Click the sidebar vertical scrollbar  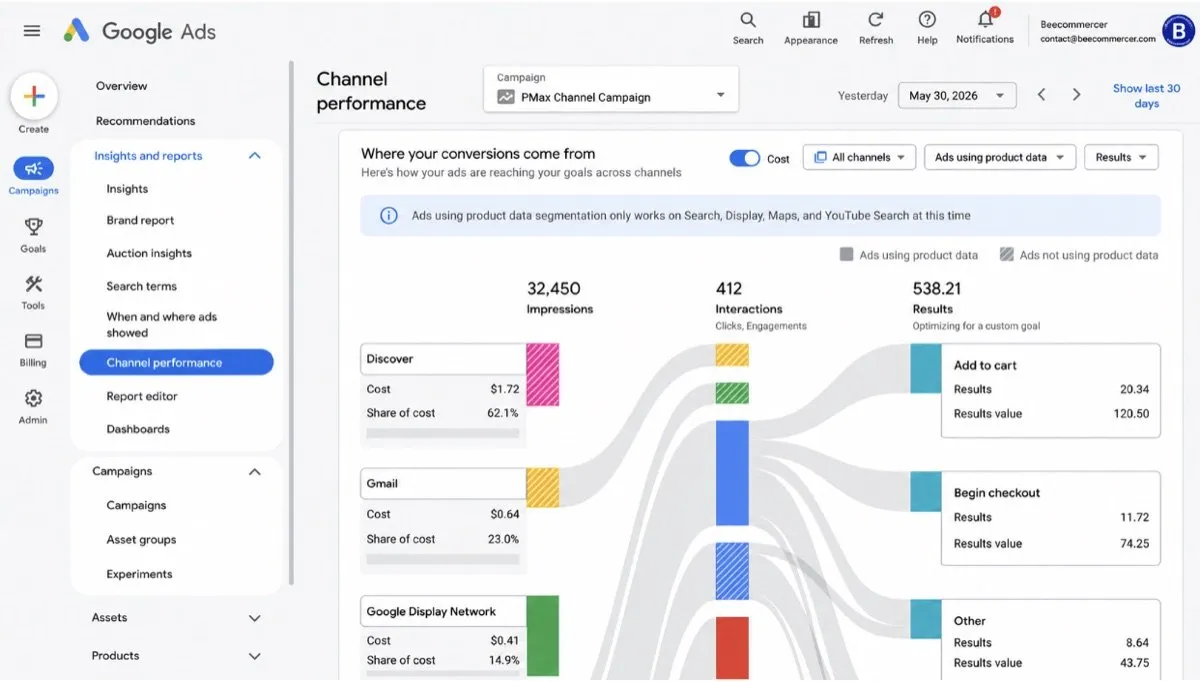click(291, 324)
